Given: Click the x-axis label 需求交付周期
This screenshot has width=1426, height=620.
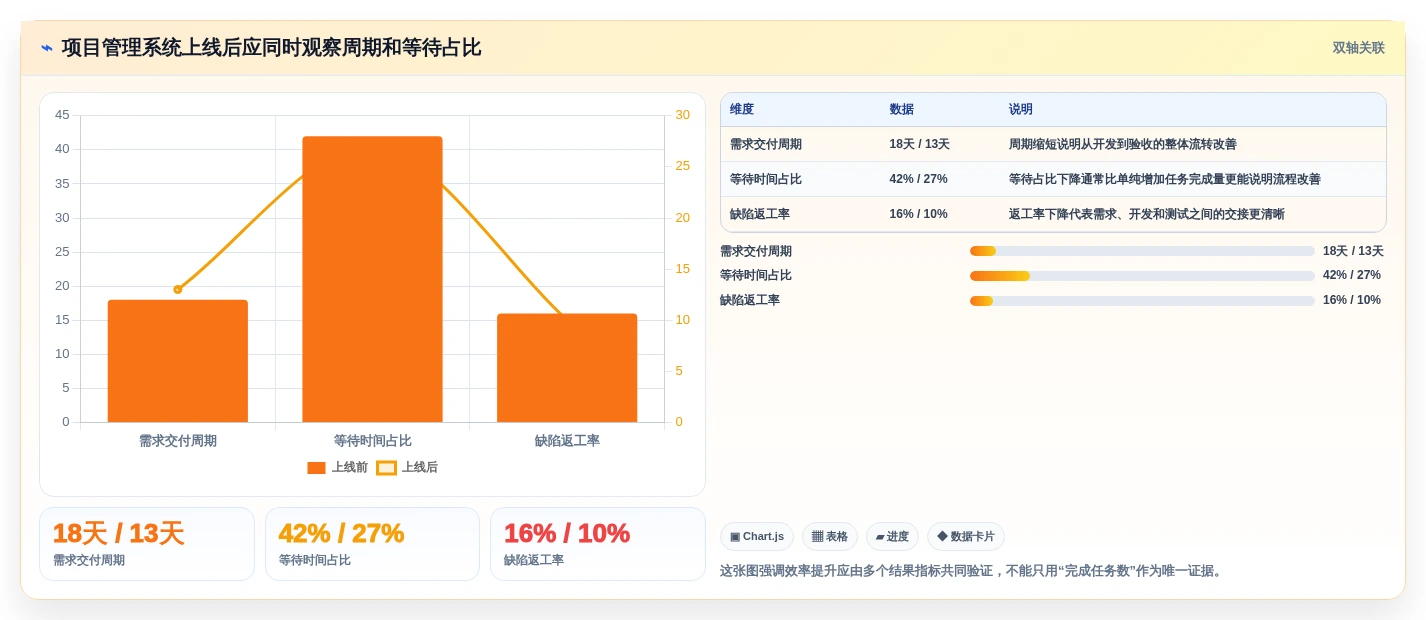Looking at the screenshot, I should pyautogui.click(x=178, y=441).
